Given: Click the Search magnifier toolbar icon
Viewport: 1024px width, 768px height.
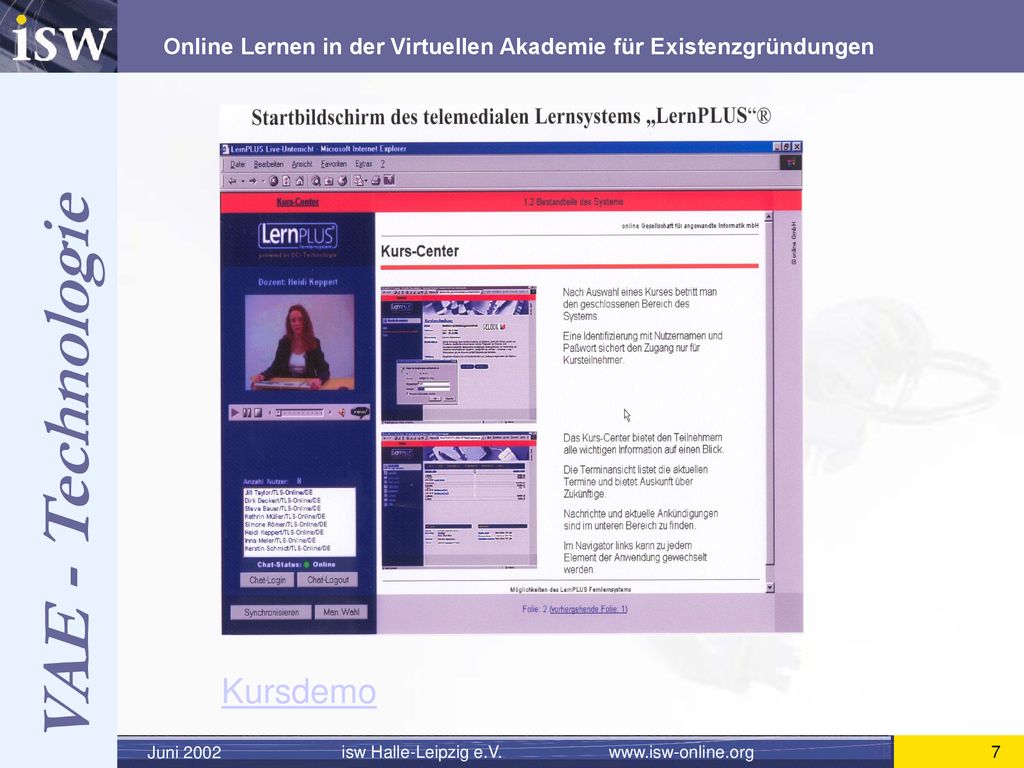Looking at the screenshot, I should coord(316,181).
